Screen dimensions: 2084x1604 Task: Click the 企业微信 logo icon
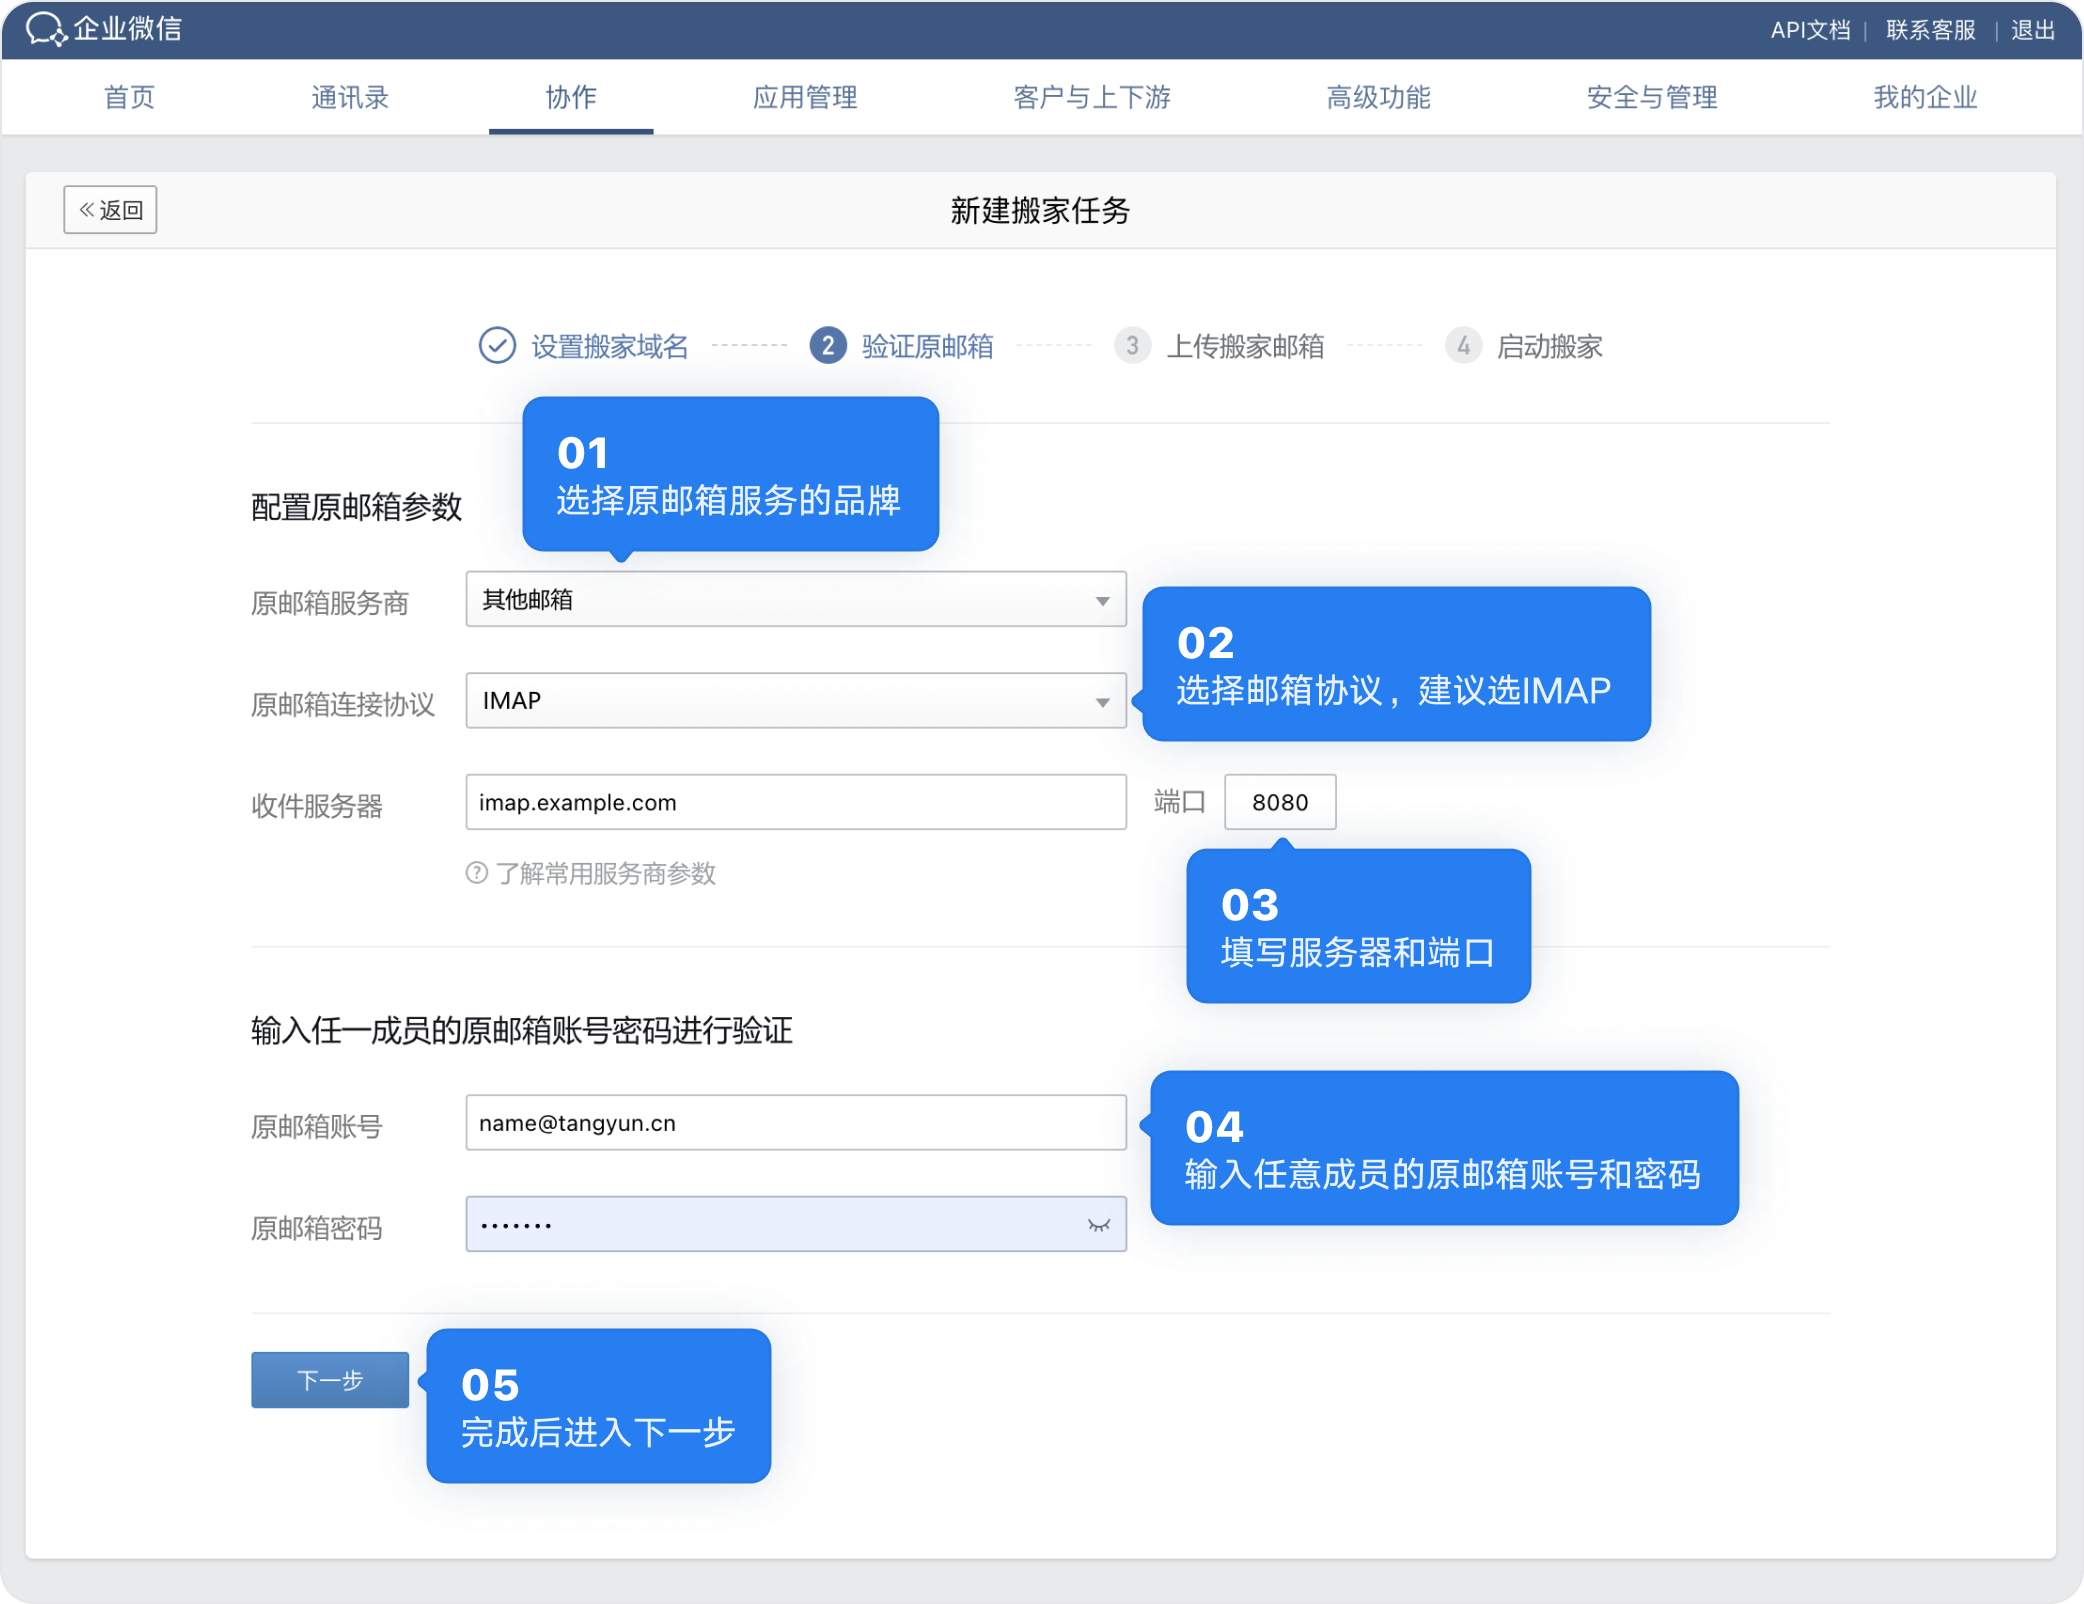44,29
